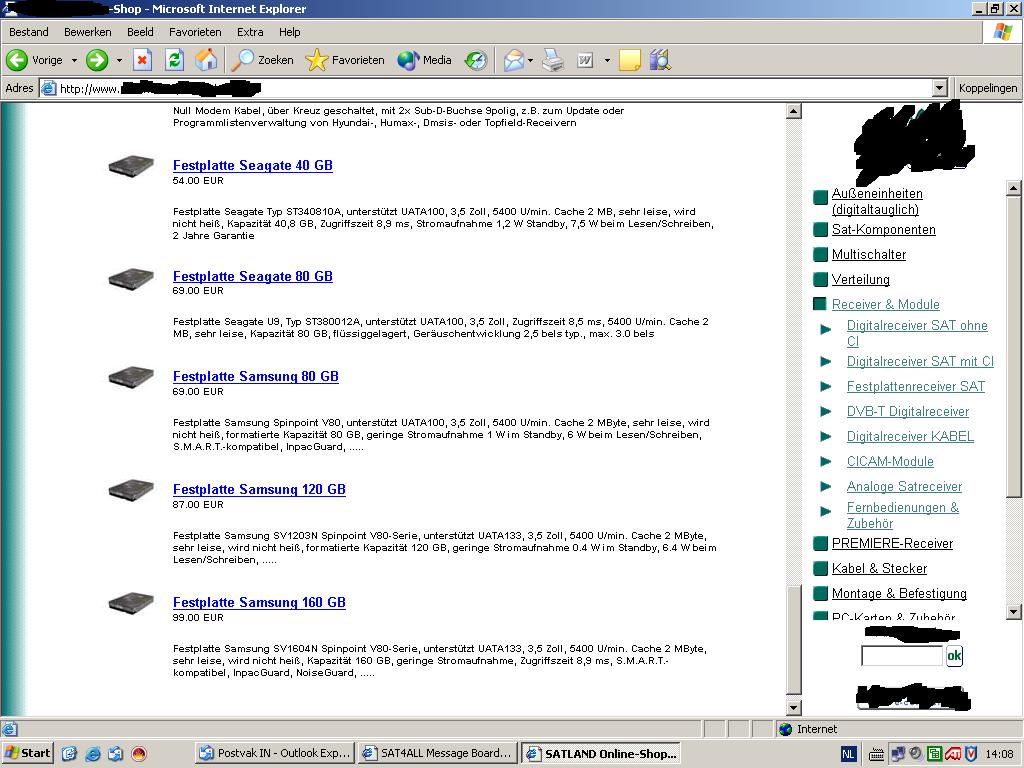
Task: Edit page with the Word icon
Action: point(585,60)
